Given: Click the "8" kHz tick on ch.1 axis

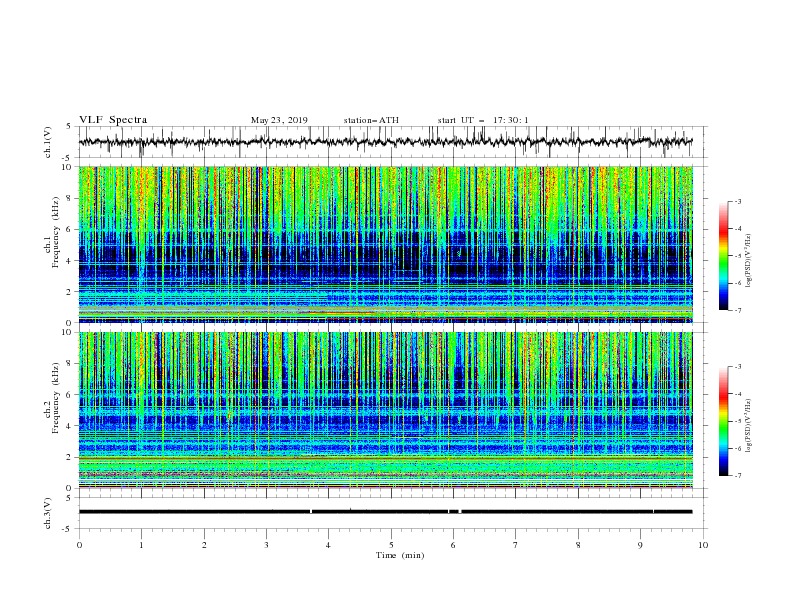Looking at the screenshot, I should click(70, 198).
